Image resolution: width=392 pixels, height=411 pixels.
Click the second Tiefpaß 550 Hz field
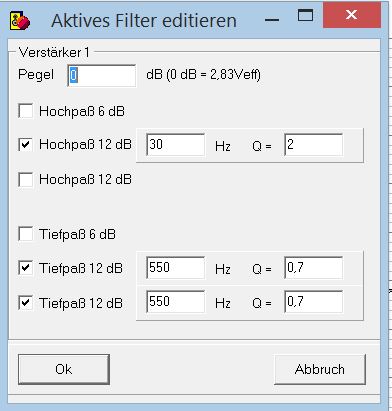pyautogui.click(x=175, y=302)
